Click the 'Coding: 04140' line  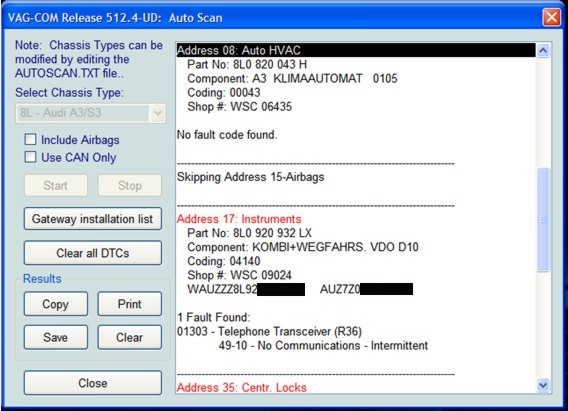224,261
